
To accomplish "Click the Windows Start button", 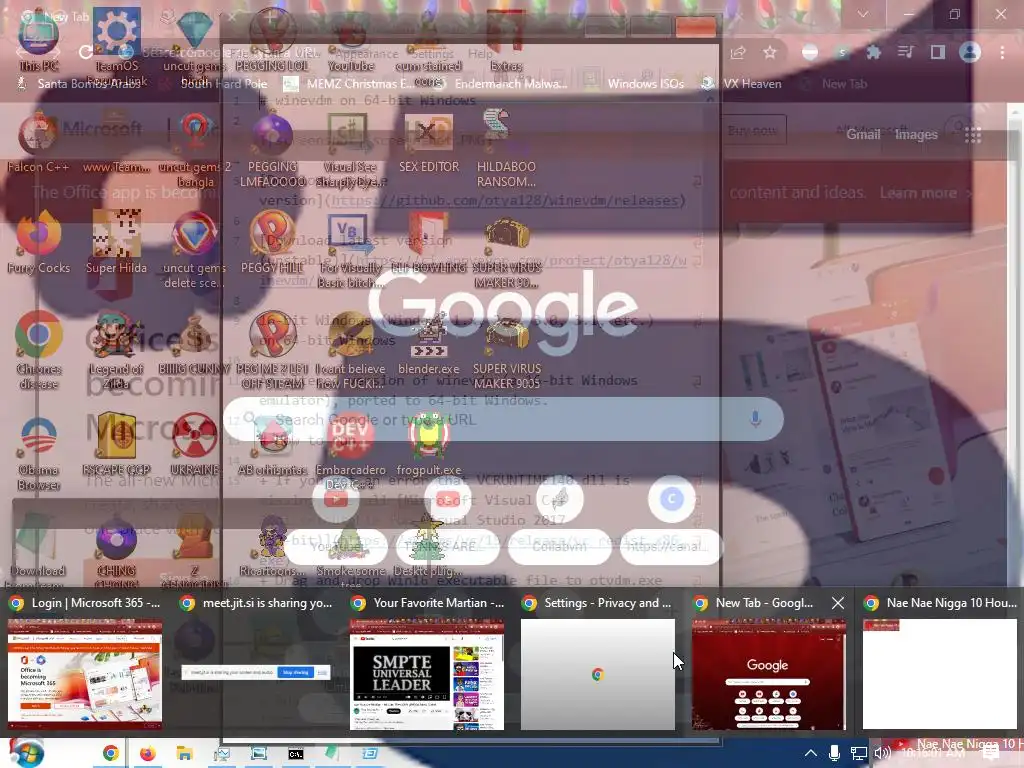I will [x=27, y=753].
